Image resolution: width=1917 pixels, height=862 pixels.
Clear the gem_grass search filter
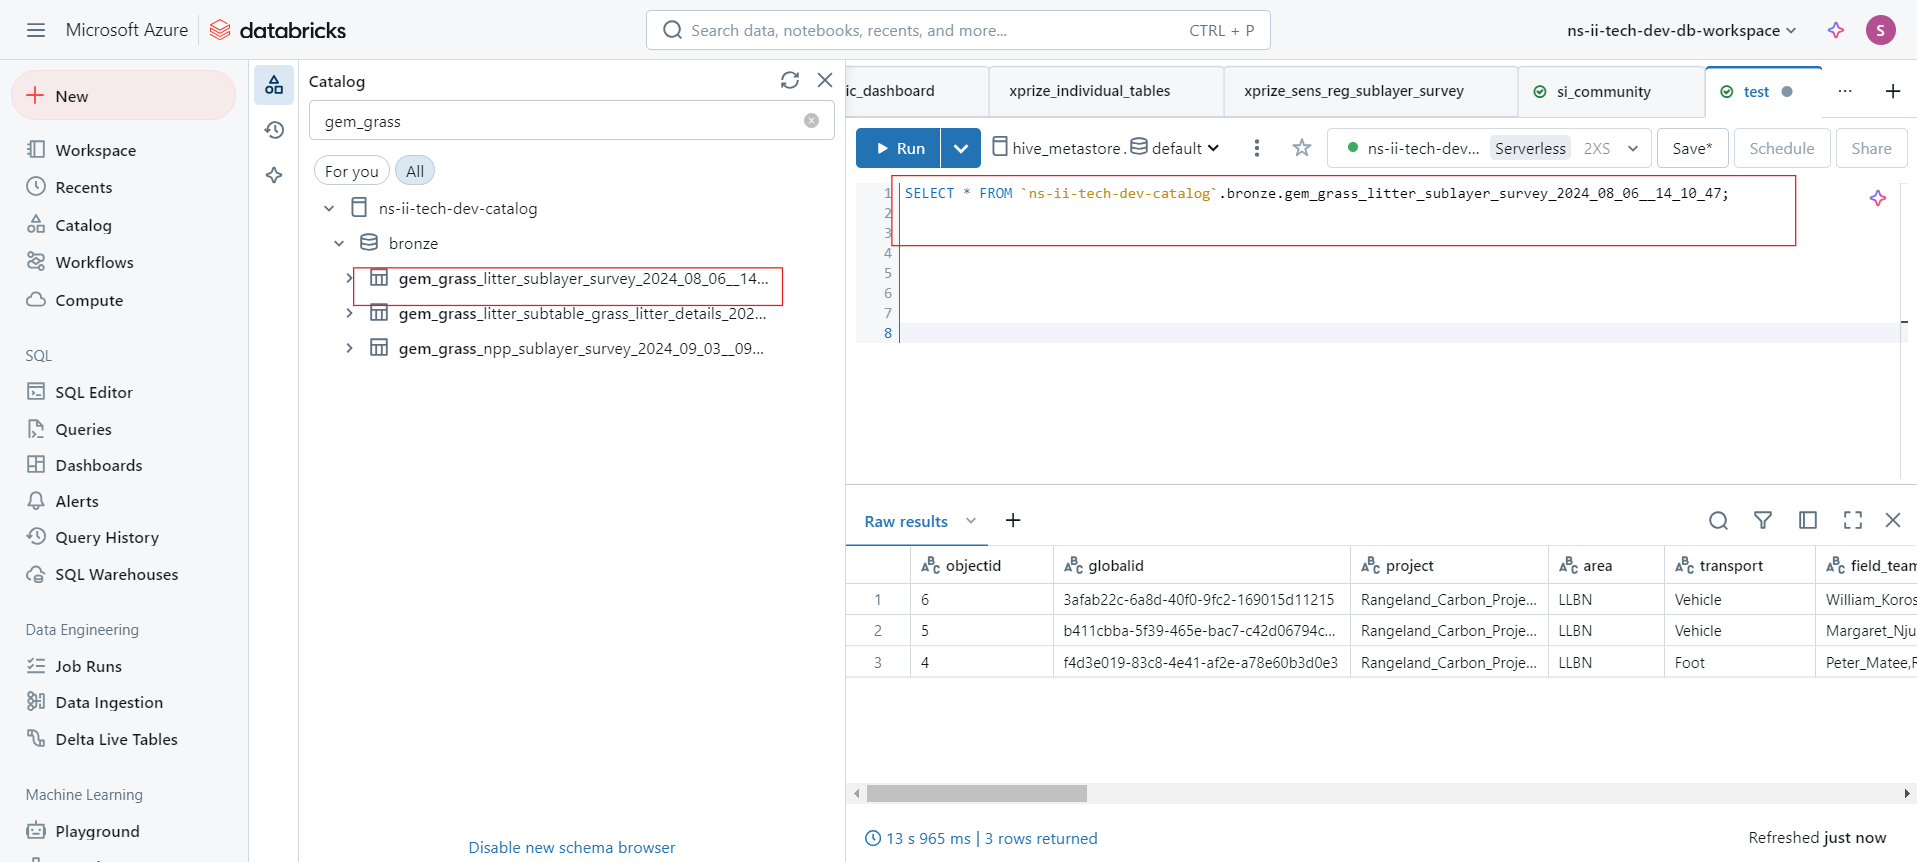coord(811,121)
